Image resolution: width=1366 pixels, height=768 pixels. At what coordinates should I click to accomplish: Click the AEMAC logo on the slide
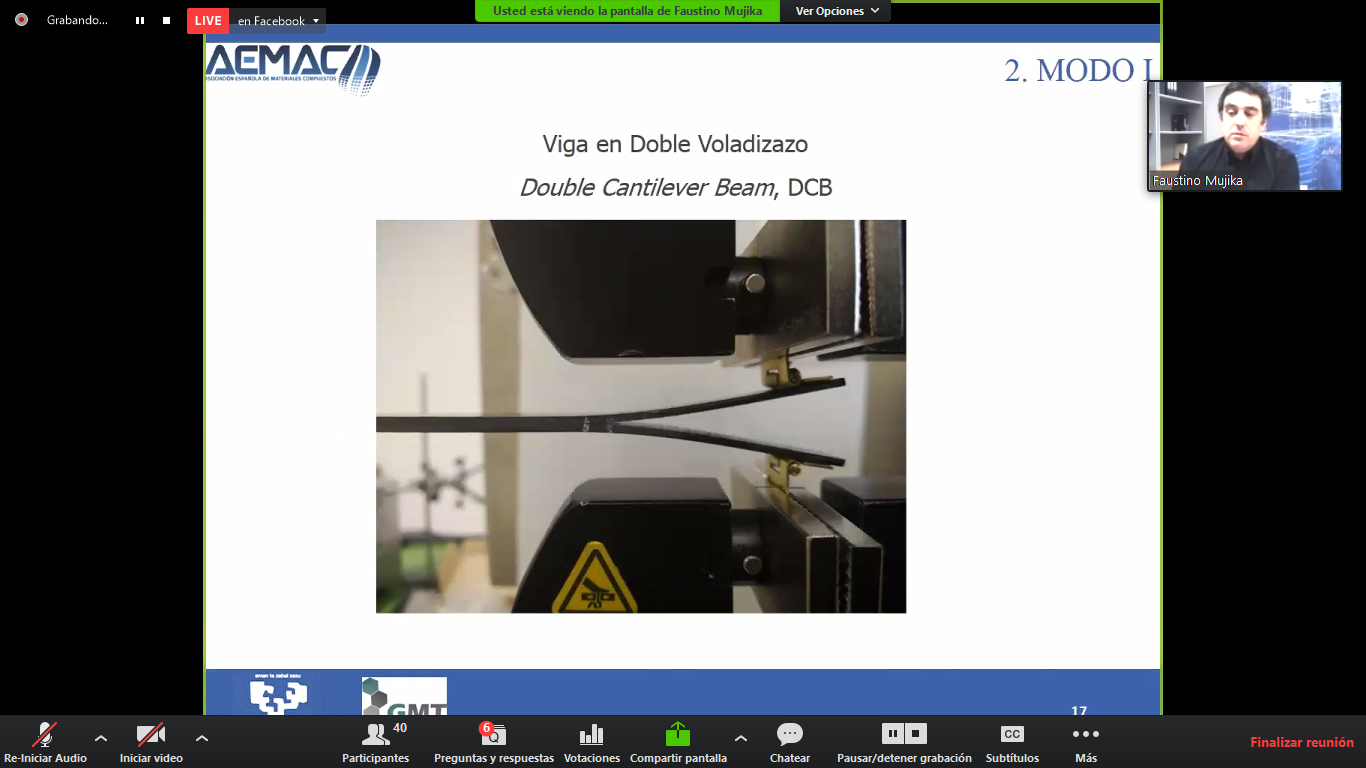[293, 70]
